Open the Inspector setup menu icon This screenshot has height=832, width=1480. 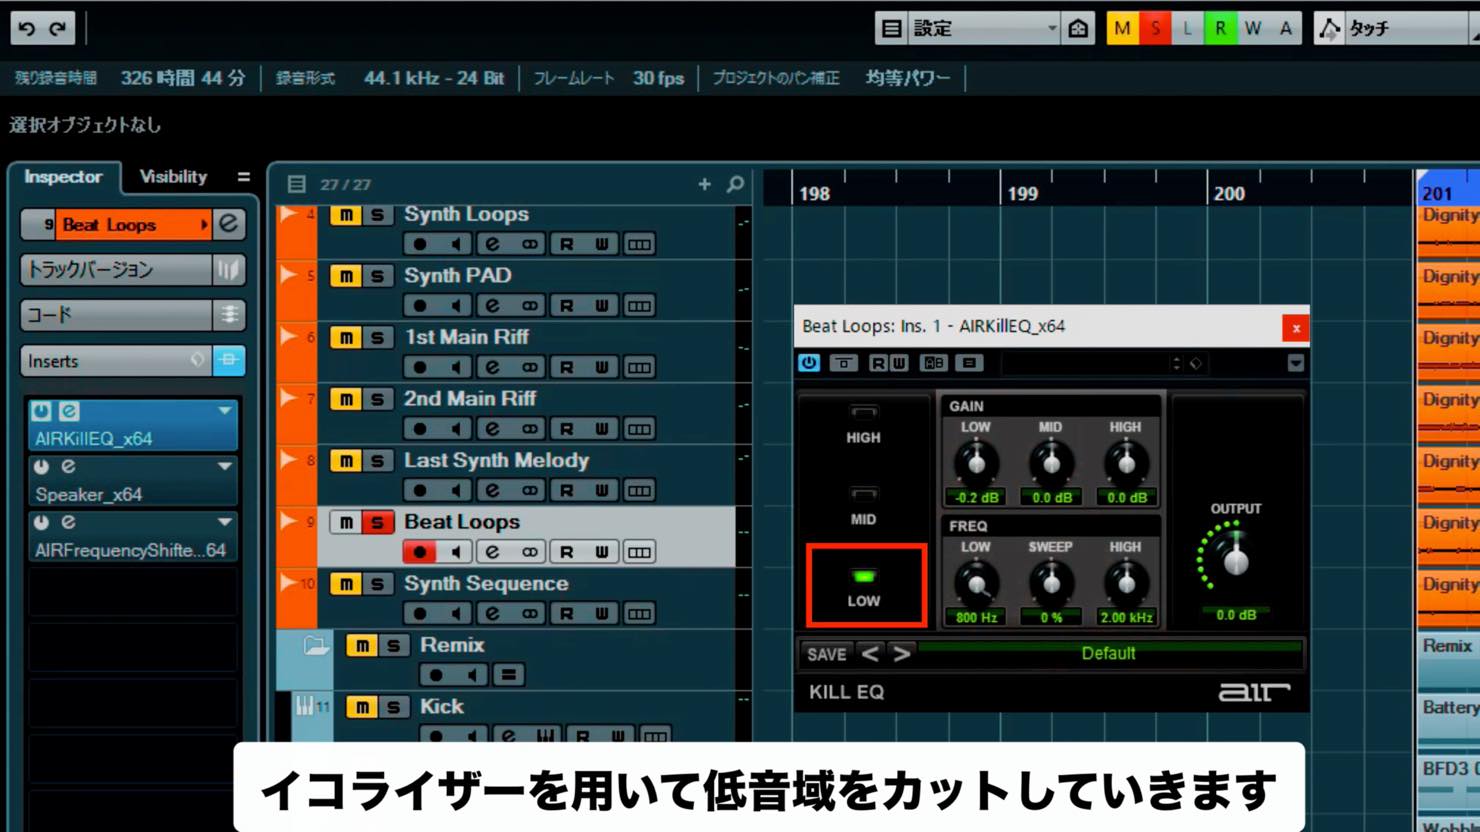243,177
